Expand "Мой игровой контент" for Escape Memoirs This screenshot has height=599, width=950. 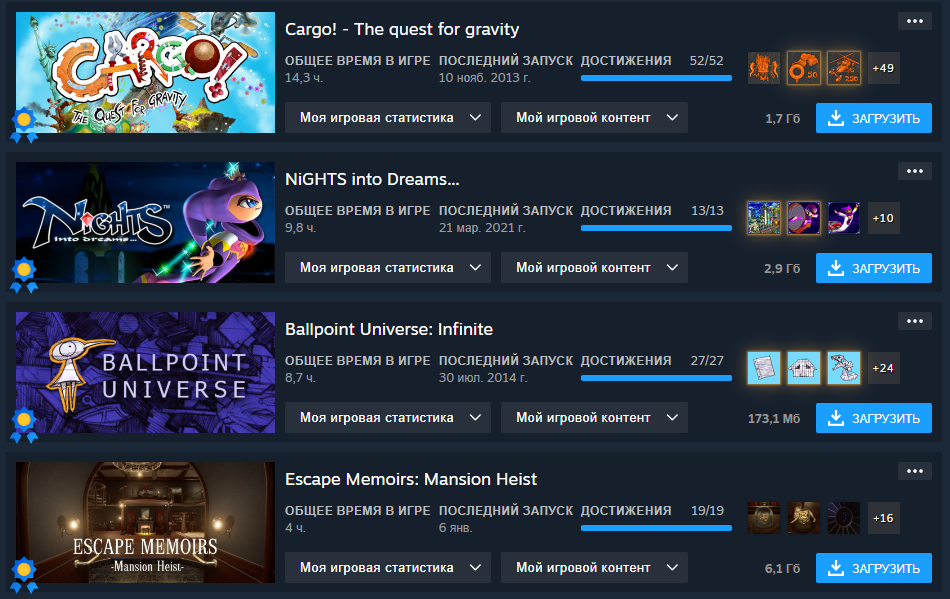click(594, 568)
